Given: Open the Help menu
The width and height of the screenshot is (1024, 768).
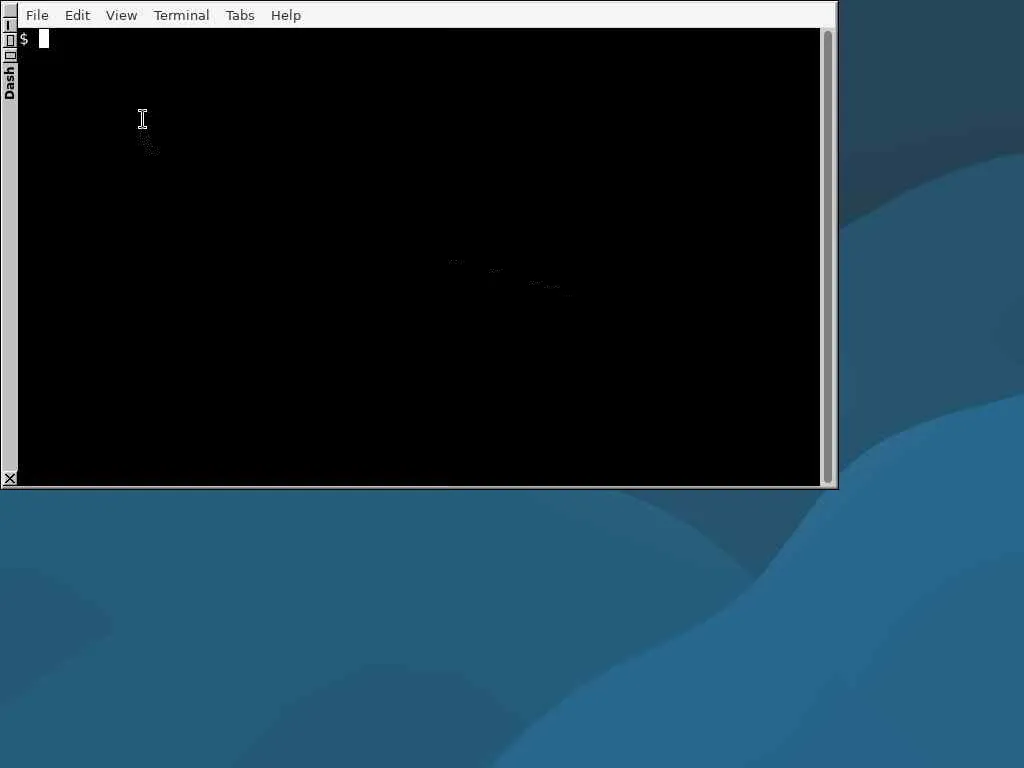Looking at the screenshot, I should click(x=285, y=15).
